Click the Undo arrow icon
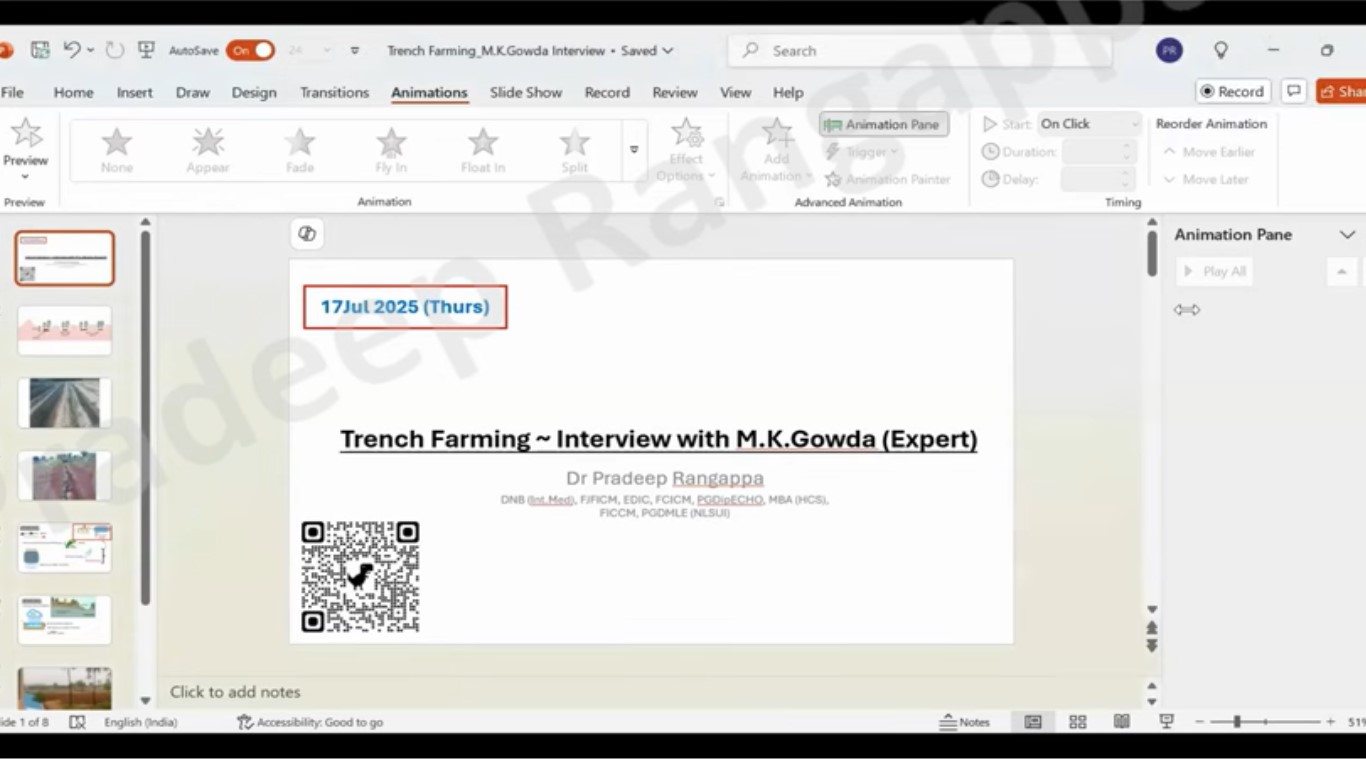This screenshot has height=768, width=1366. click(71, 50)
